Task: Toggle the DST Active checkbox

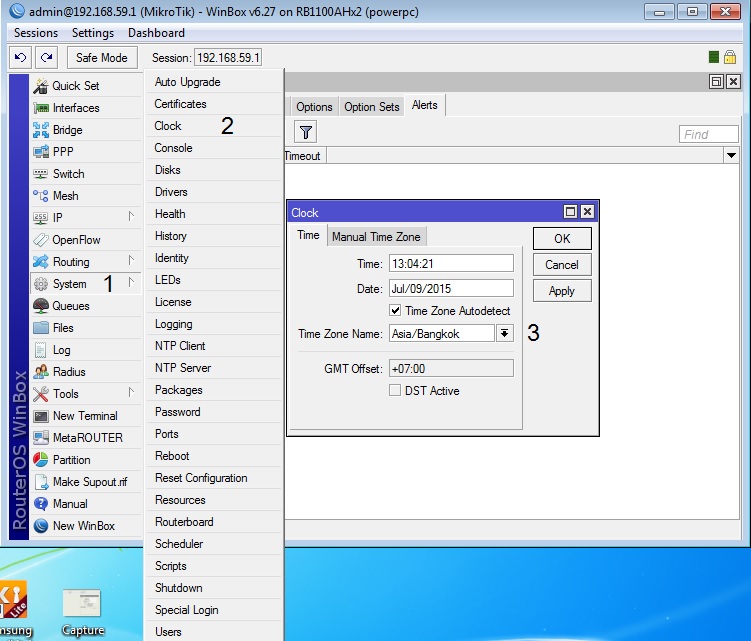Action: [396, 391]
